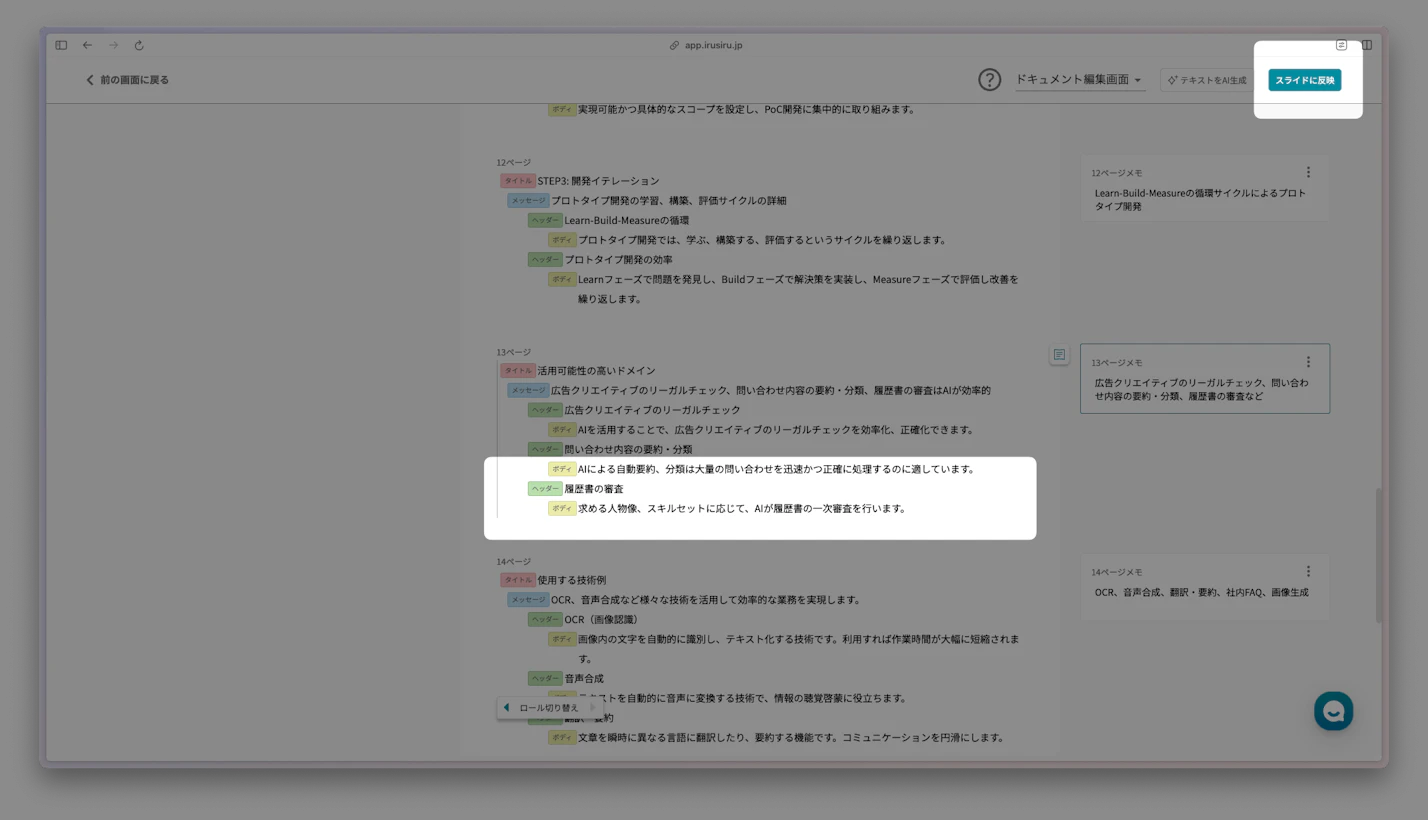Screen dimensions: 1428x820
Task: Click the ヘッダー tag beside 履歴書の審査
Action: coord(545,489)
